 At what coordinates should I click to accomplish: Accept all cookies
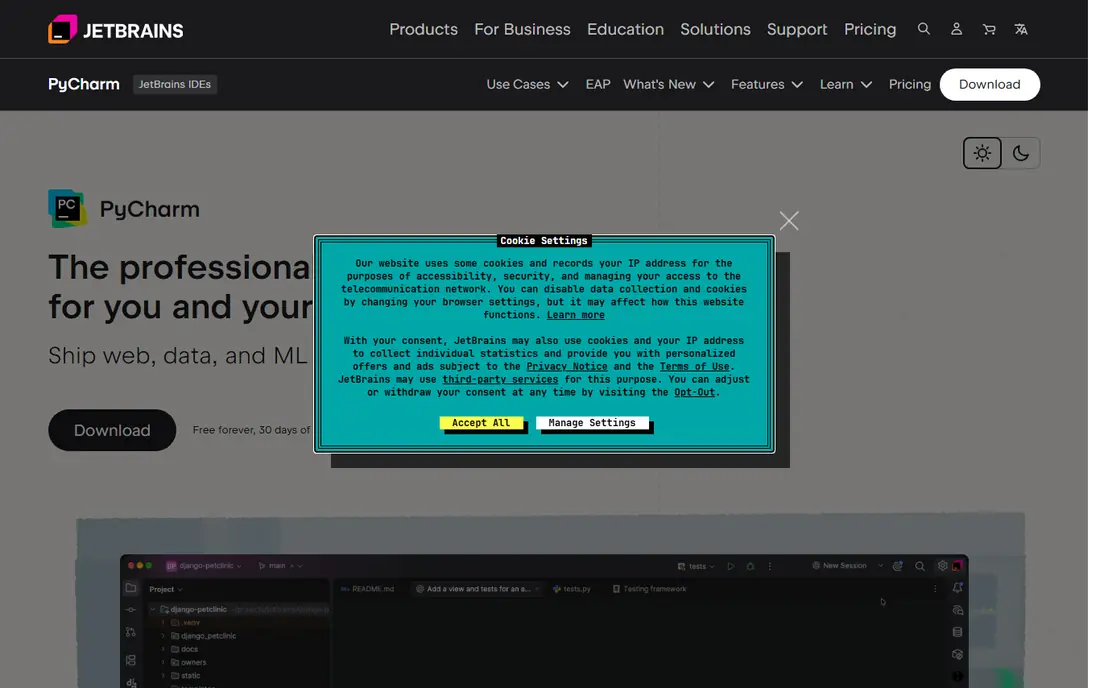coord(481,423)
